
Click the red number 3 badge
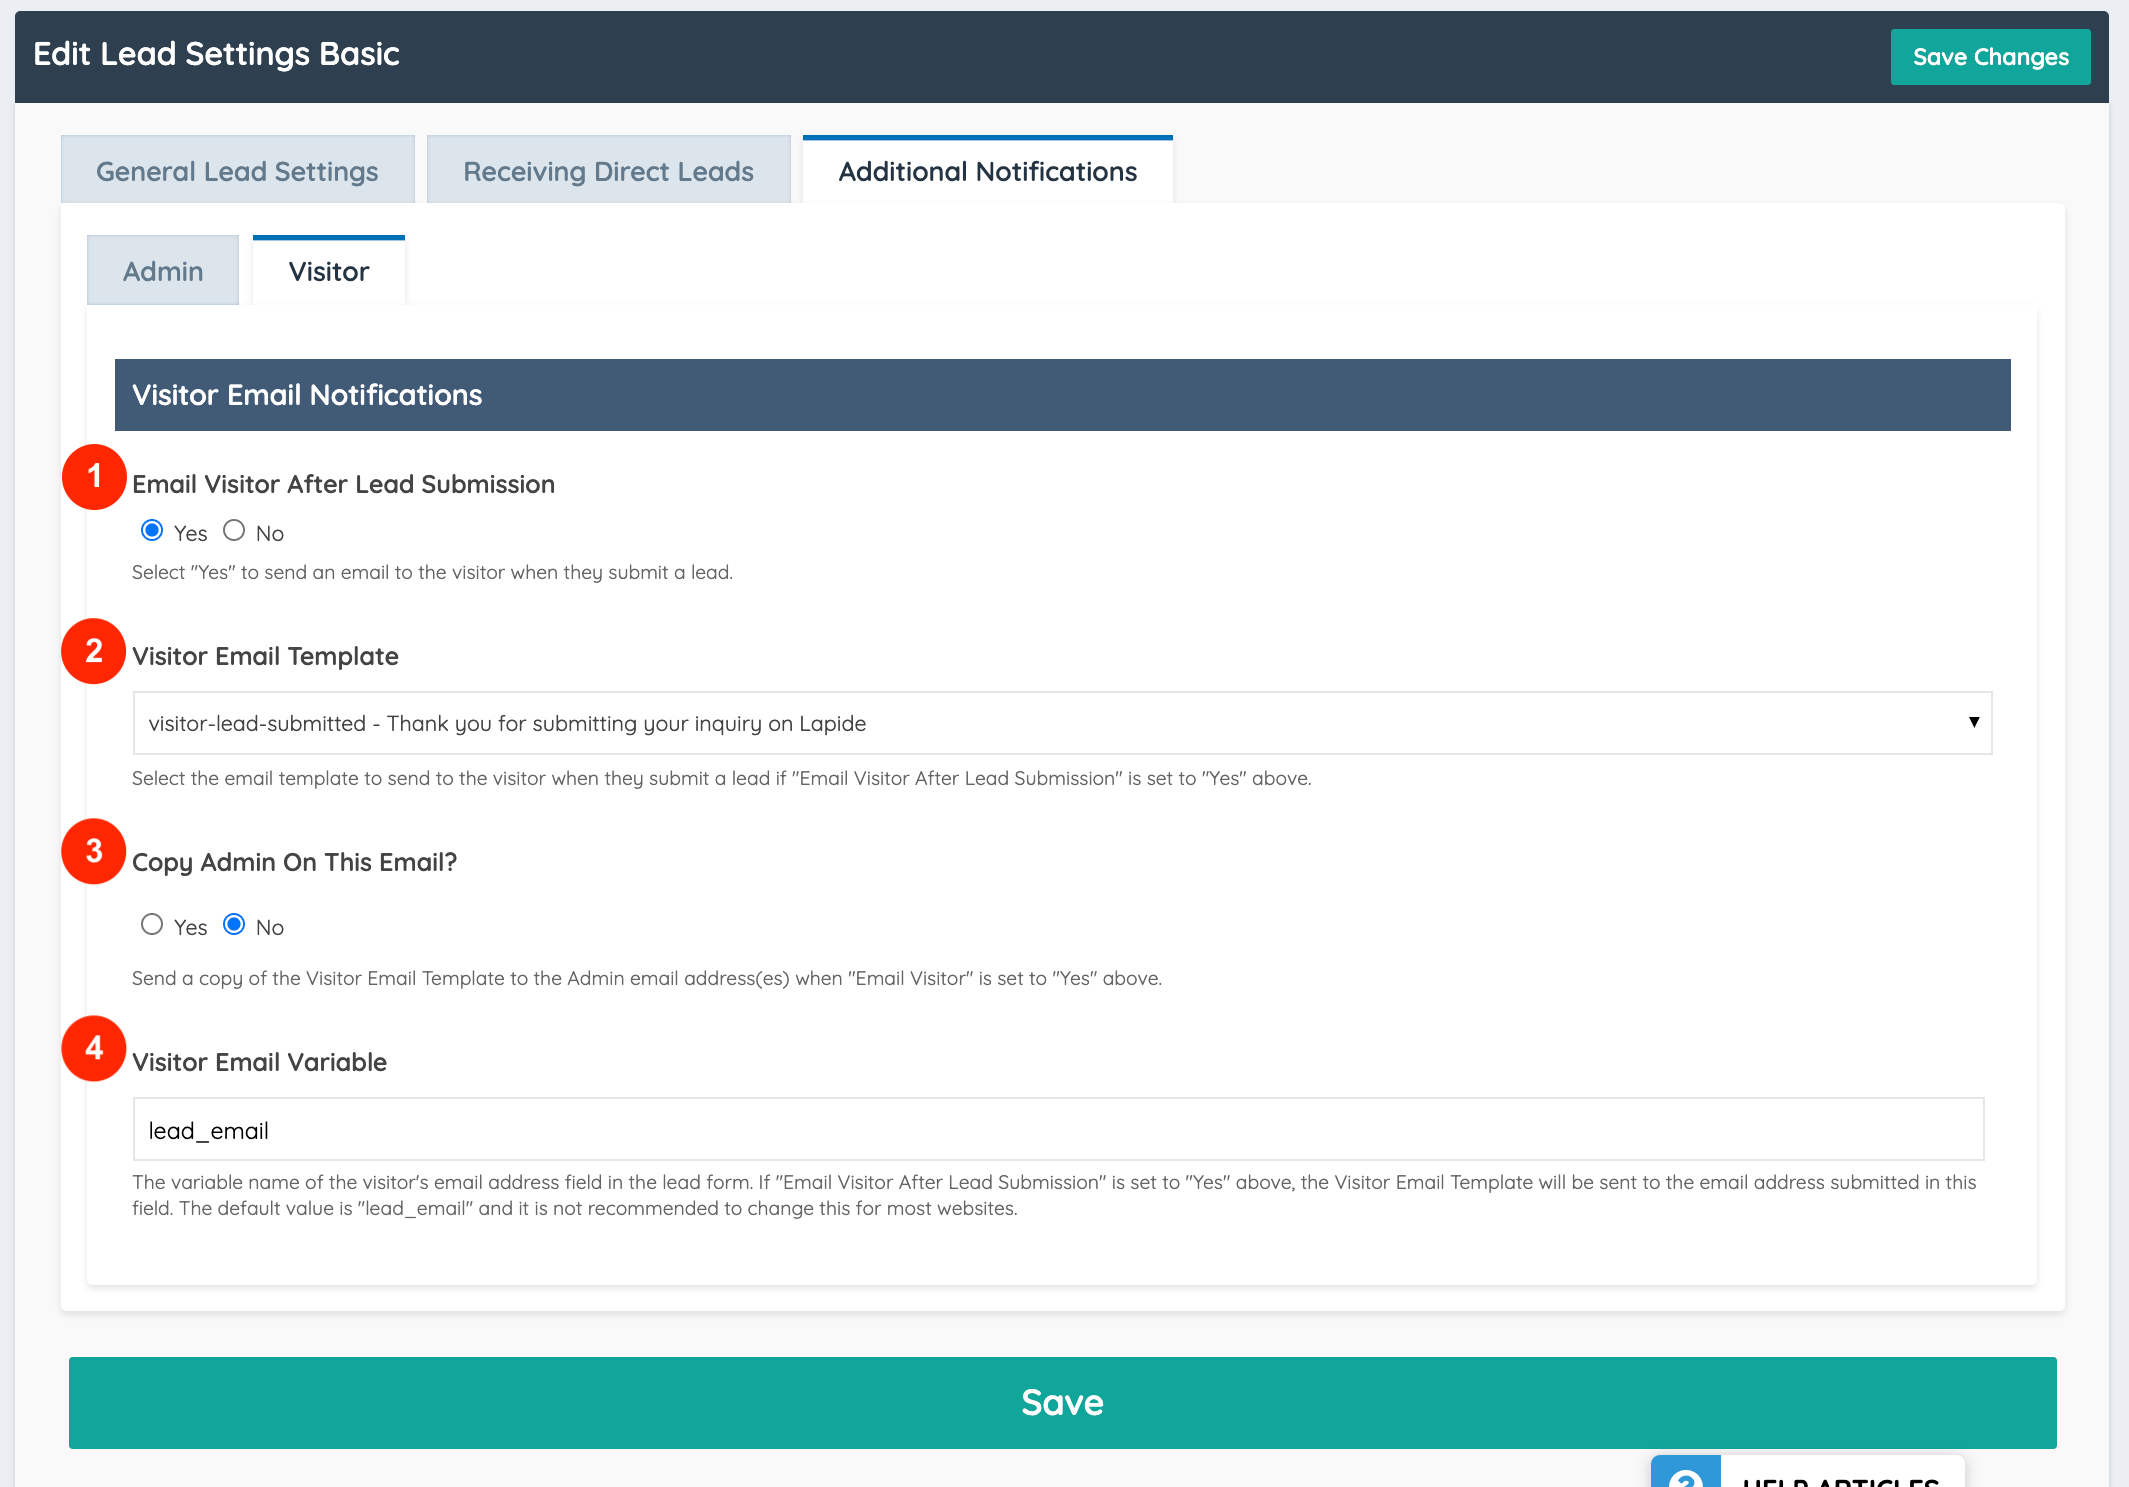click(x=94, y=851)
